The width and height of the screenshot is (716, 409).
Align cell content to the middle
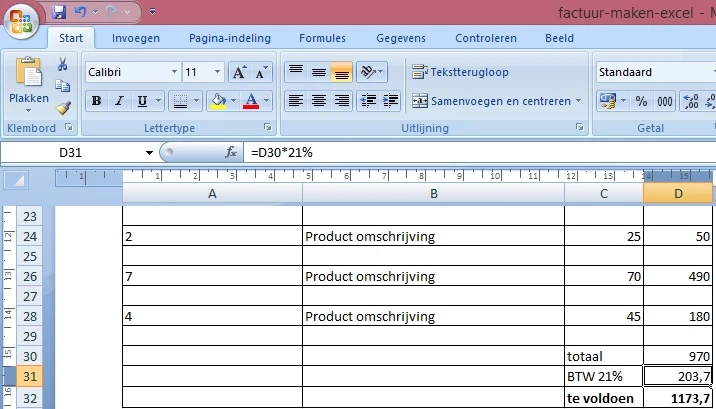click(319, 72)
